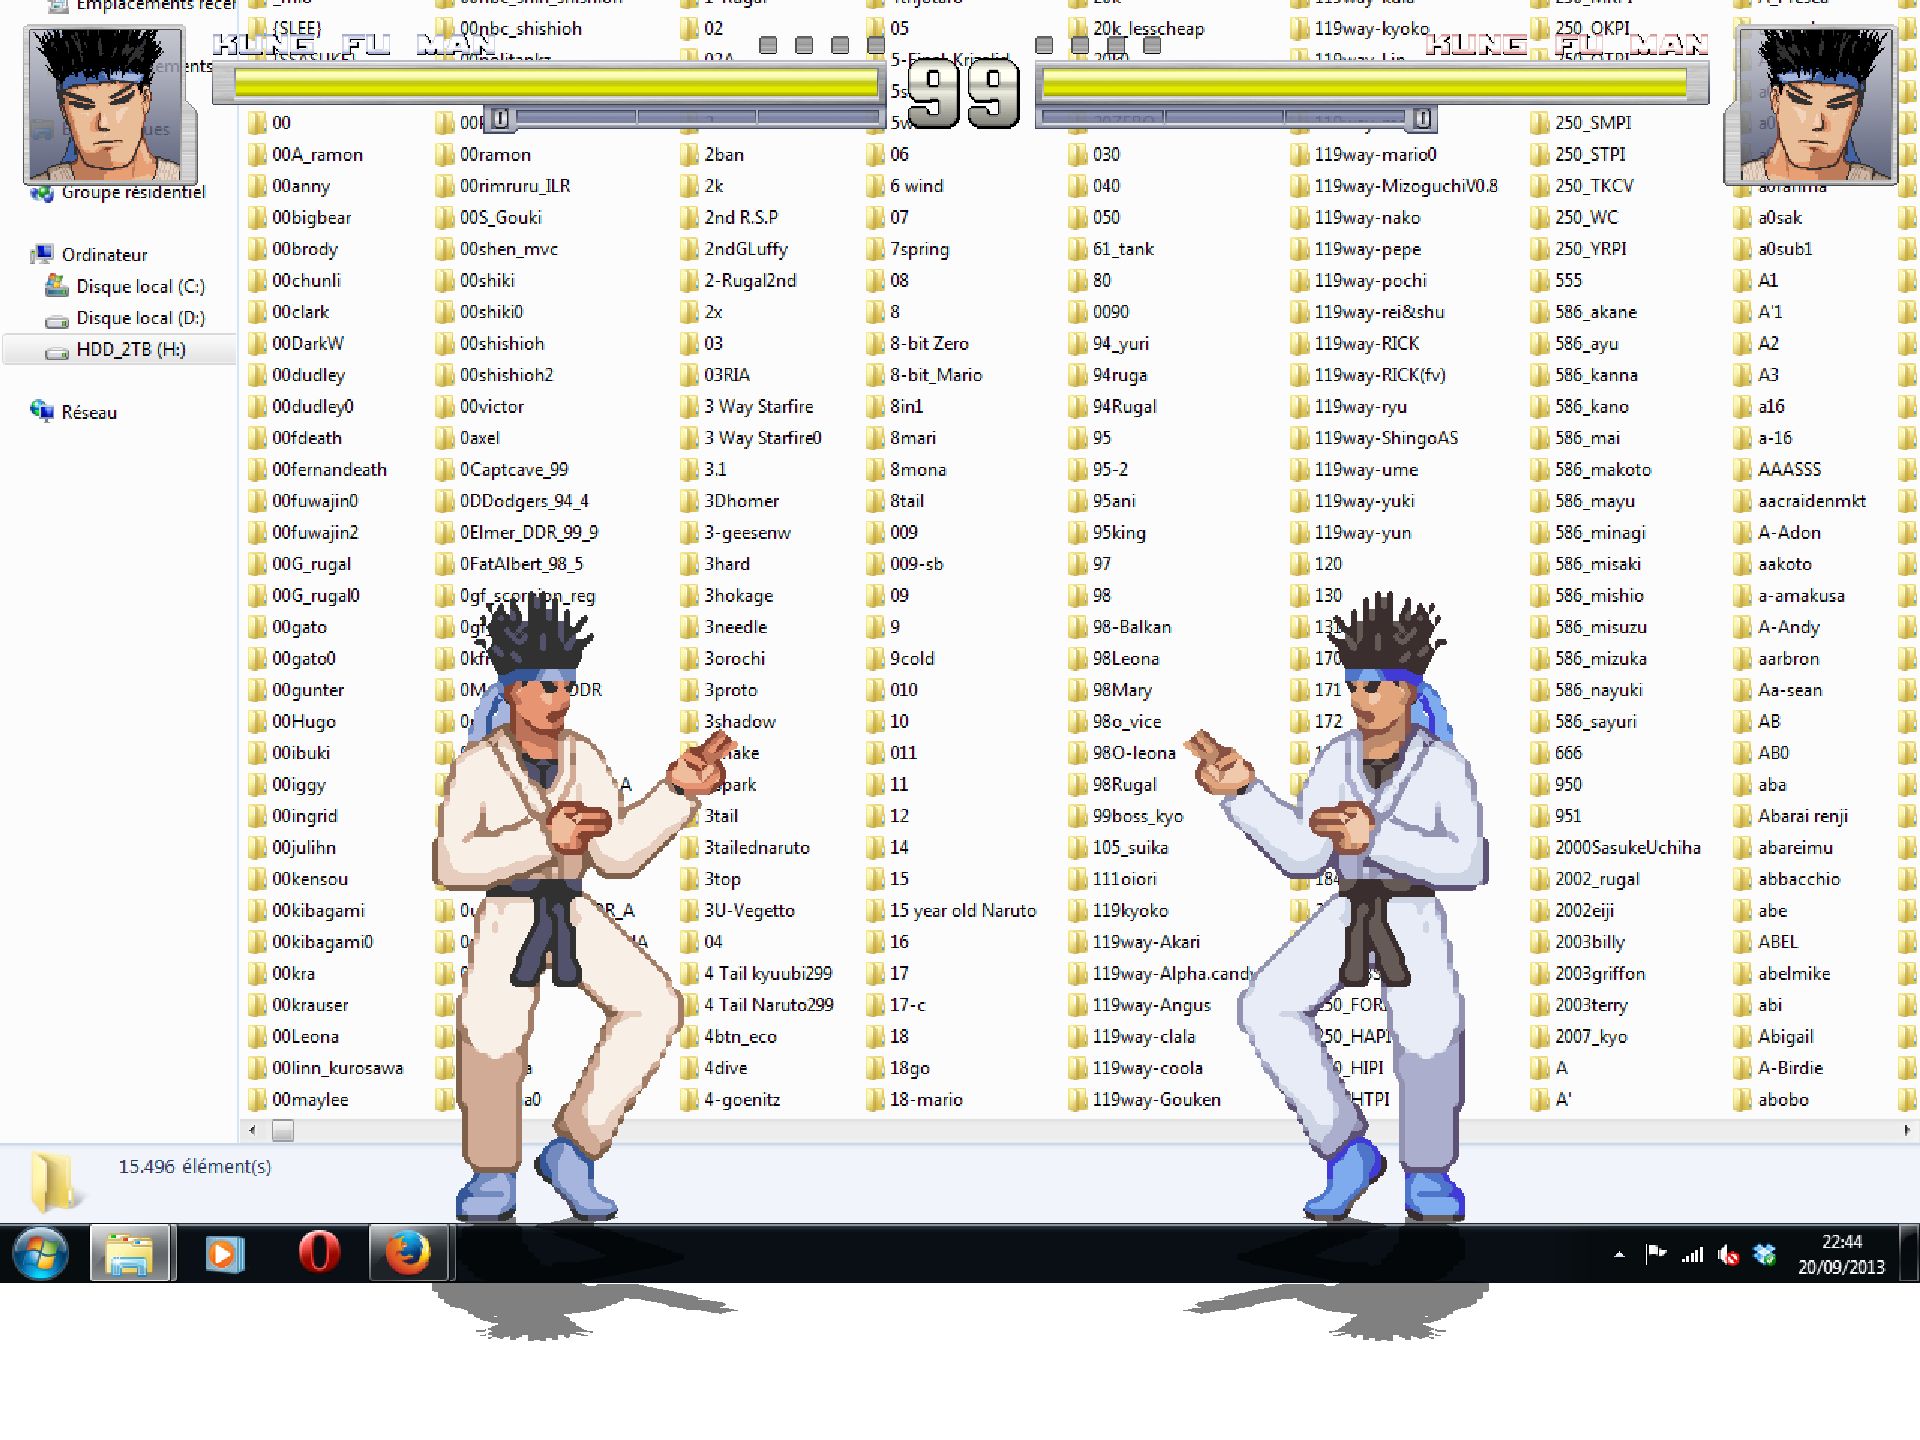Select the folder named 99boss_kyo
The height and width of the screenshot is (1440, 1920).
pos(1138,816)
